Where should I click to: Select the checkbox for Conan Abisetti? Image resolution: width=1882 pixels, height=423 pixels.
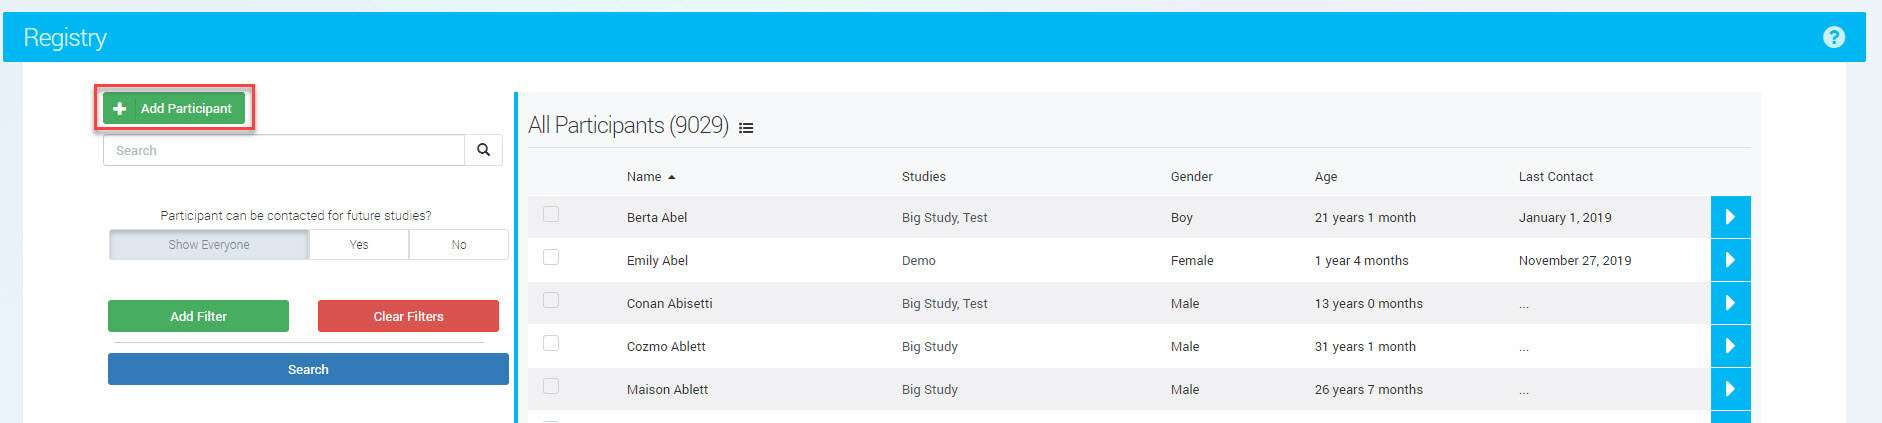[x=551, y=300]
